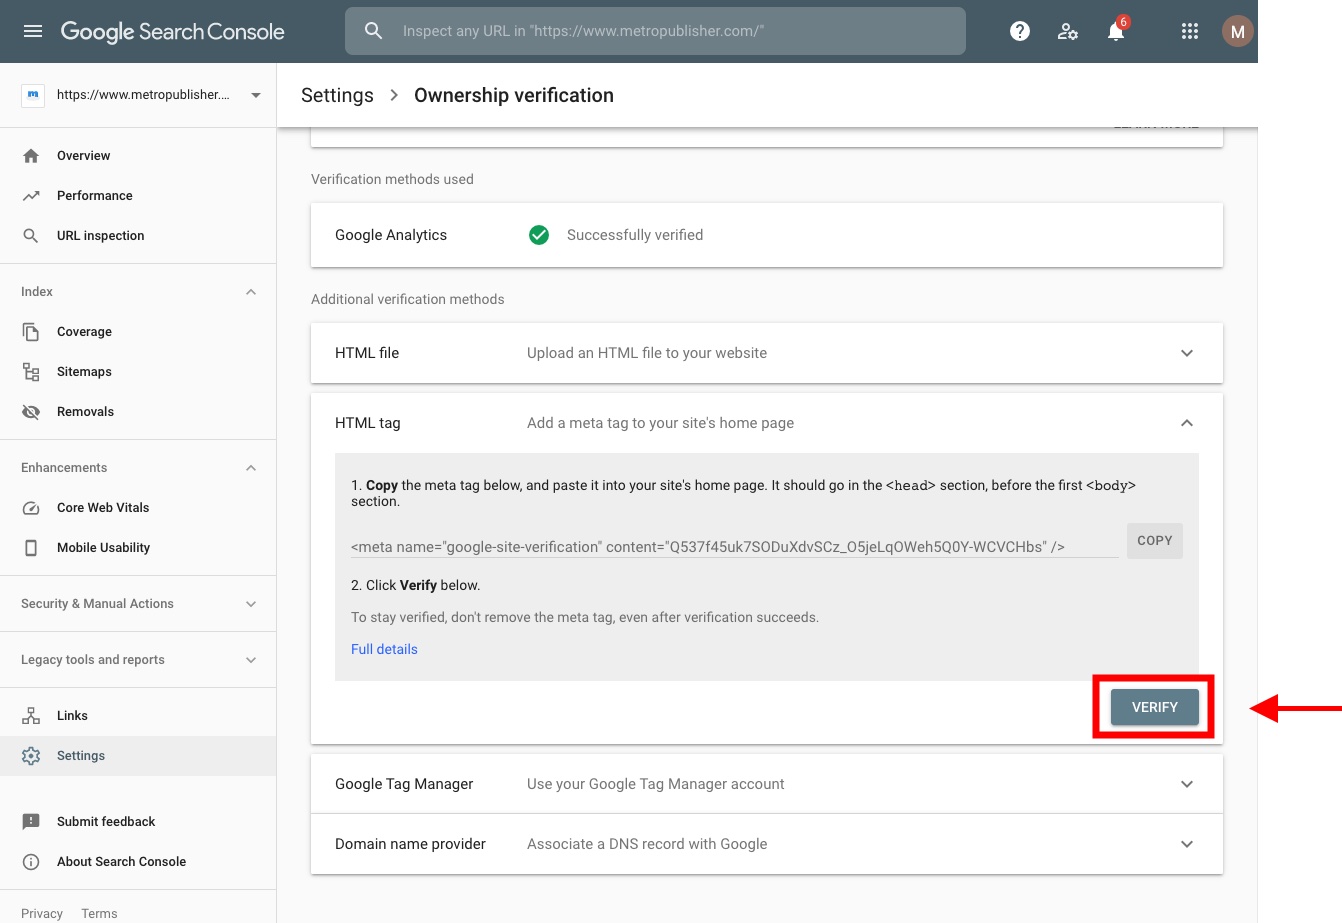Click 'Ownership verification' heading text
Image resolution: width=1342 pixels, height=923 pixels.
coord(514,95)
